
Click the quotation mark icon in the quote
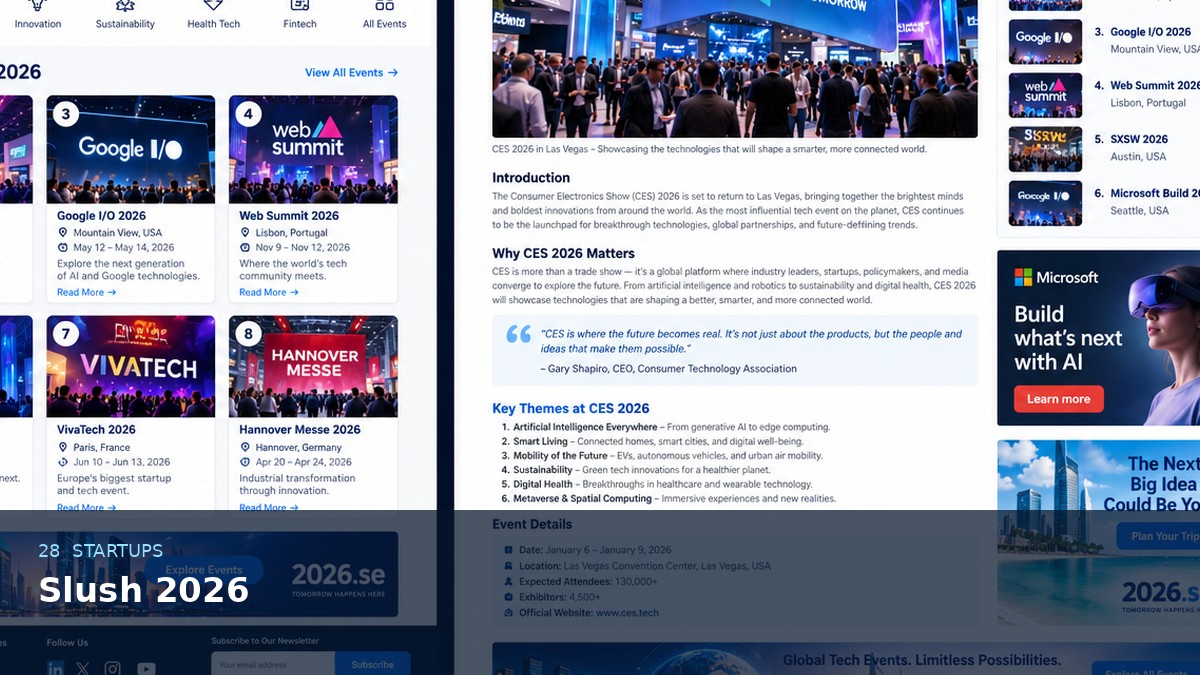tap(519, 334)
